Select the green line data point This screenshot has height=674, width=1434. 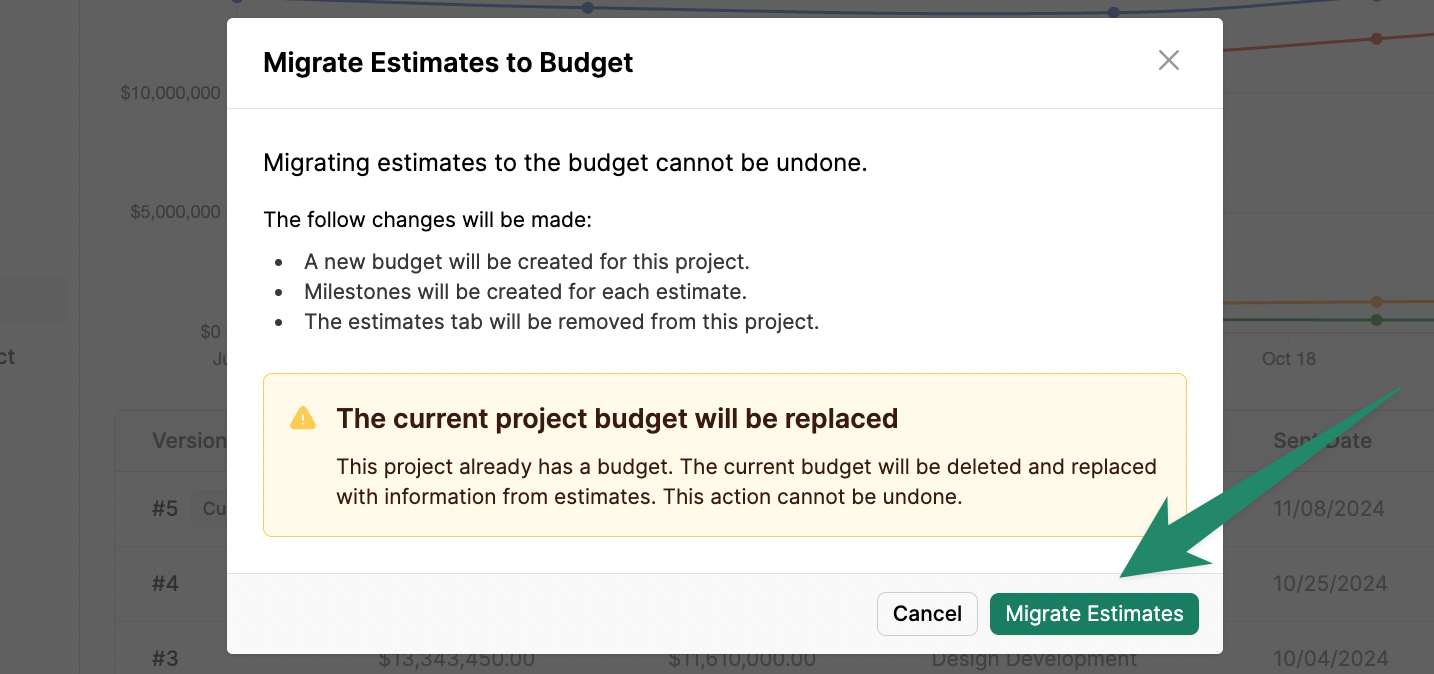pos(1377,320)
